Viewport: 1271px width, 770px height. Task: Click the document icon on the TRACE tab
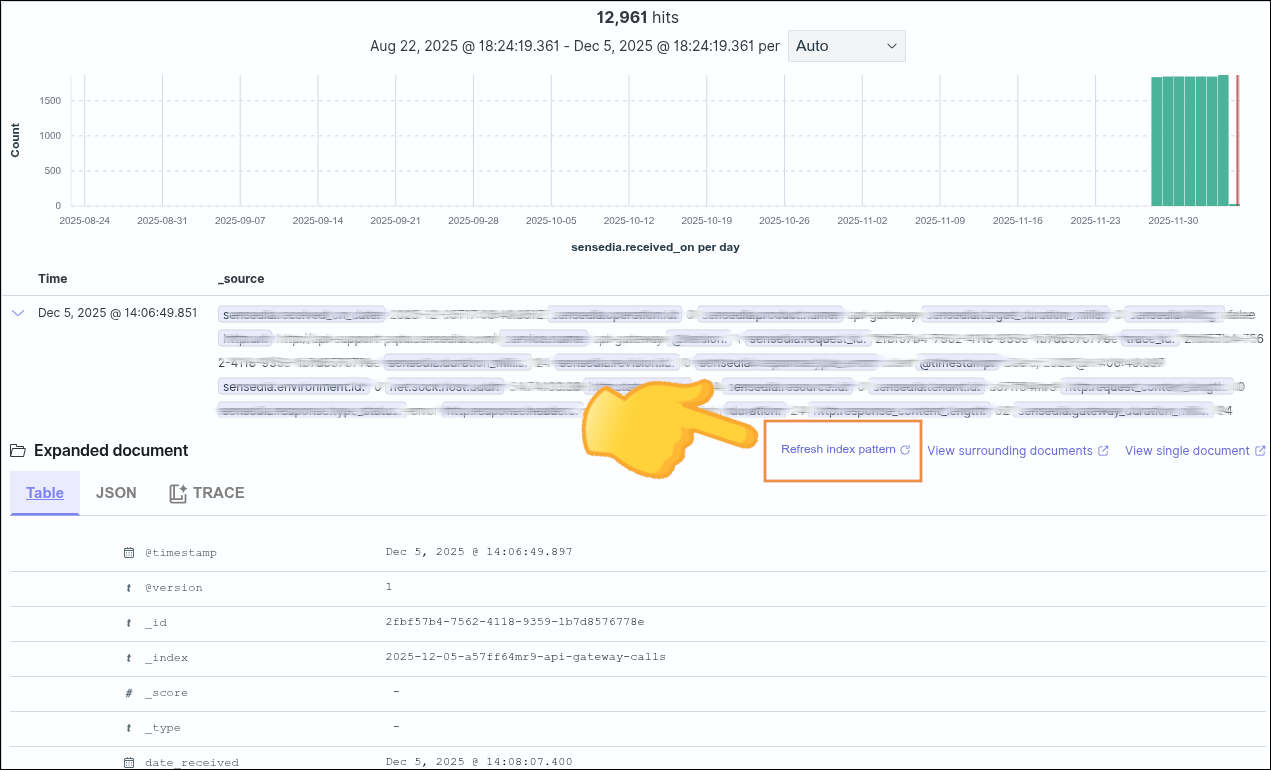pos(175,492)
